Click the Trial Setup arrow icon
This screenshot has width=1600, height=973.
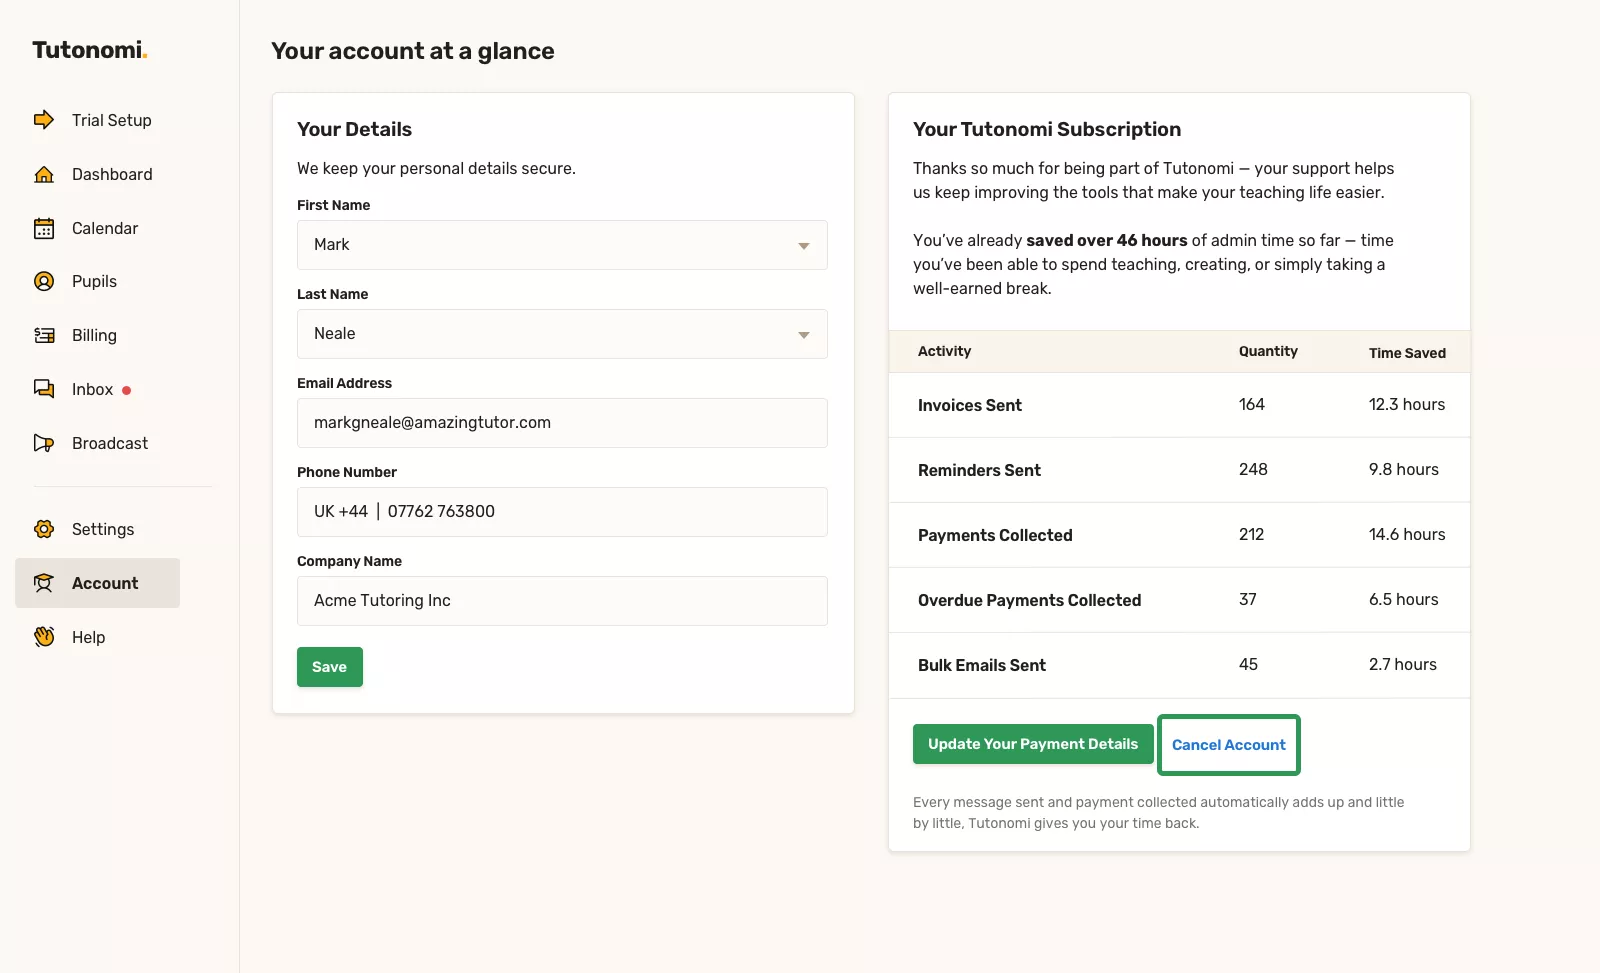click(44, 120)
